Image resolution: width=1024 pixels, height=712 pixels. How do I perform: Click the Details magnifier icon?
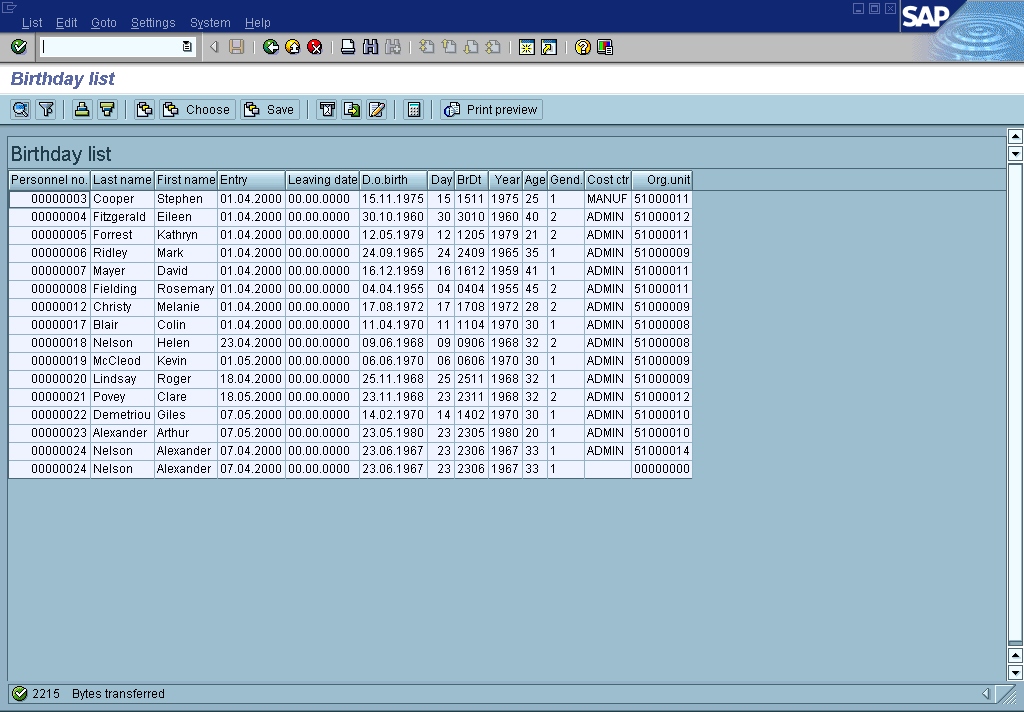tap(21, 110)
